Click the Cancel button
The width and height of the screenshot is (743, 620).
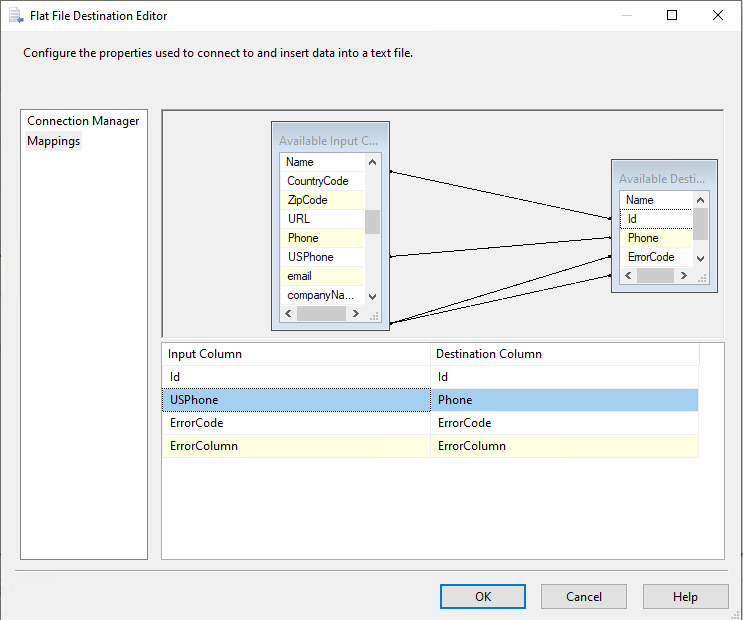[584, 597]
